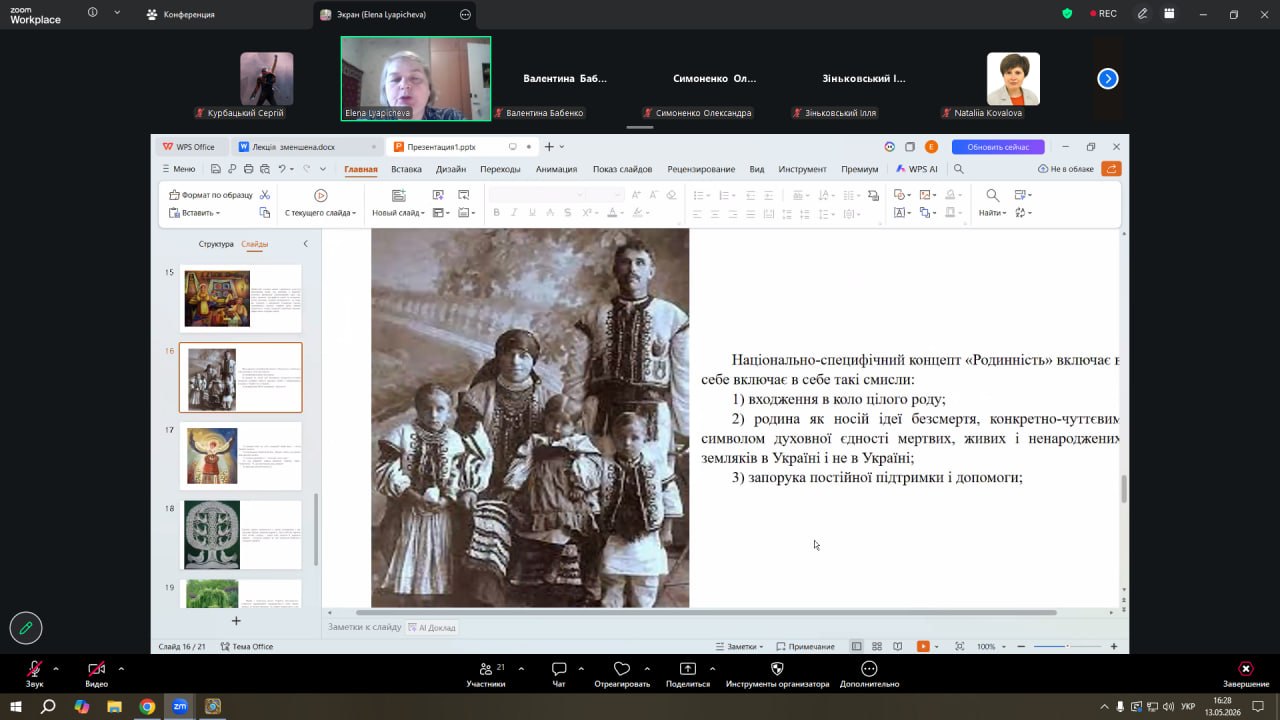1280x720 pixels.
Task: Open Chrome from Windows taskbar
Action: pyautogui.click(x=147, y=706)
